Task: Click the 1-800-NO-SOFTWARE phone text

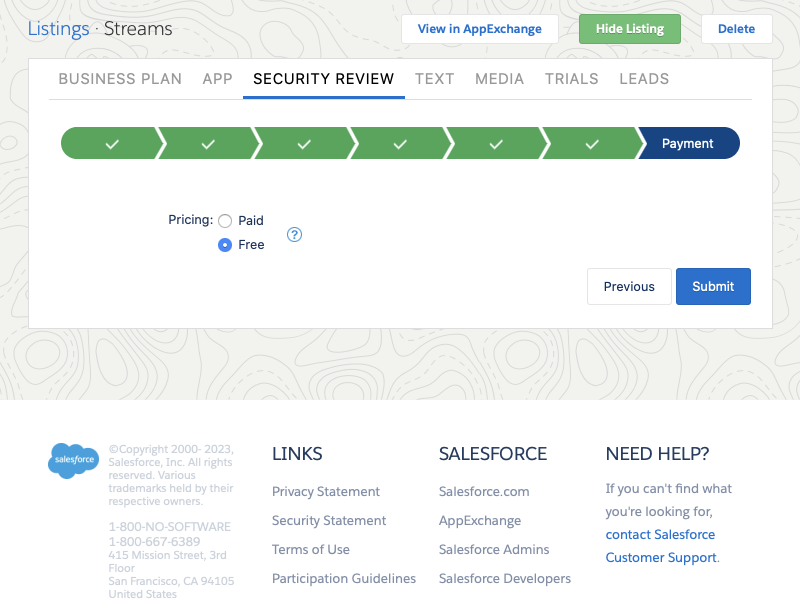Action: pyautogui.click(x=169, y=527)
